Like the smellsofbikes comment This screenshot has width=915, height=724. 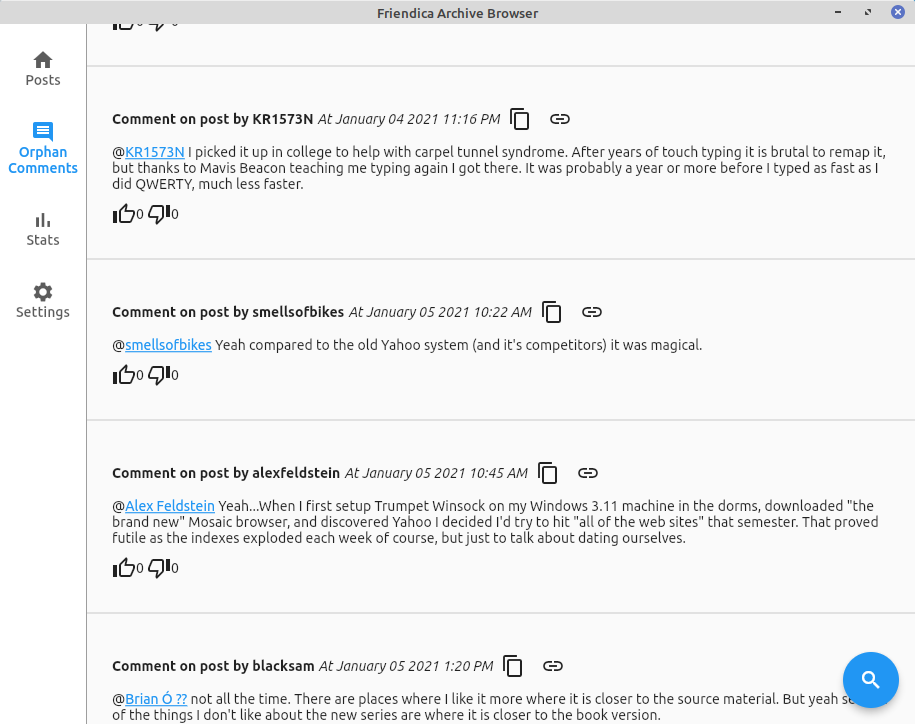click(125, 375)
